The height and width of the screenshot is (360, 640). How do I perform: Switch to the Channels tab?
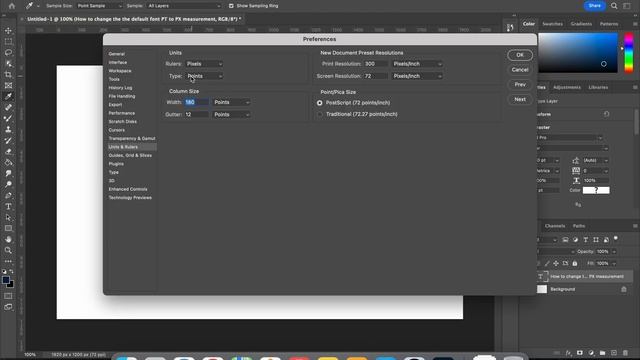click(x=555, y=226)
